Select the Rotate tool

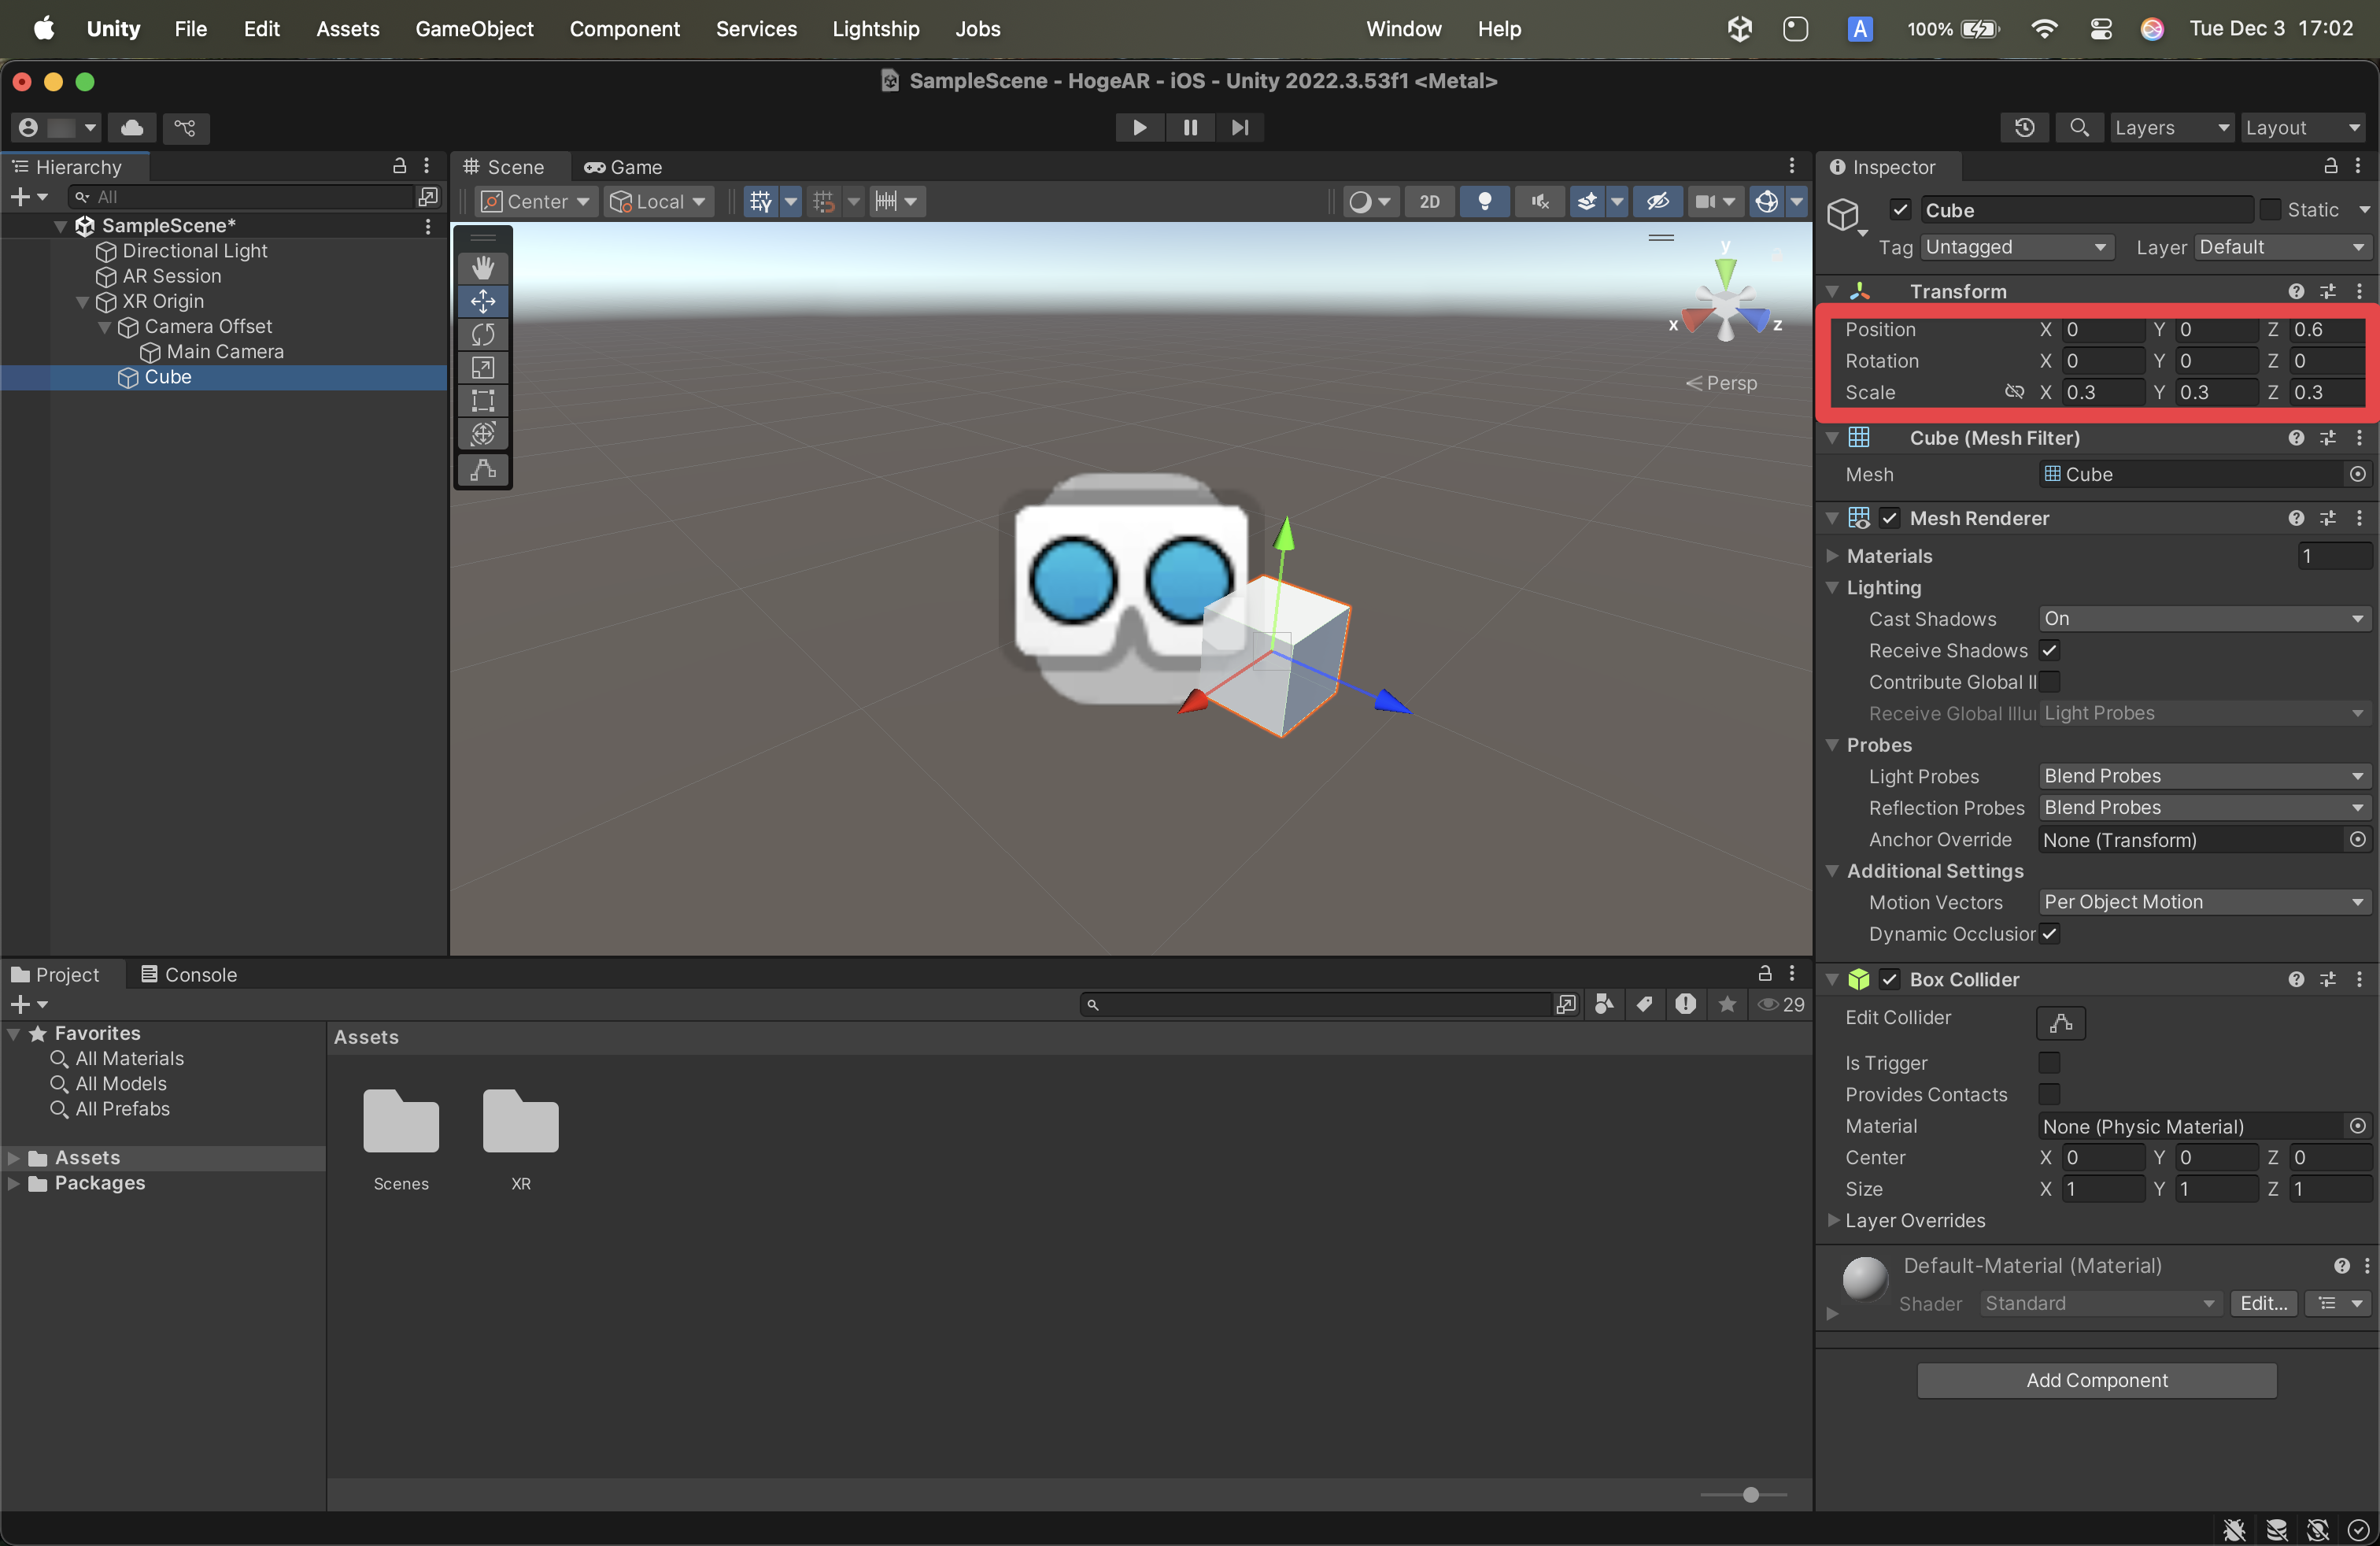pyautogui.click(x=483, y=334)
